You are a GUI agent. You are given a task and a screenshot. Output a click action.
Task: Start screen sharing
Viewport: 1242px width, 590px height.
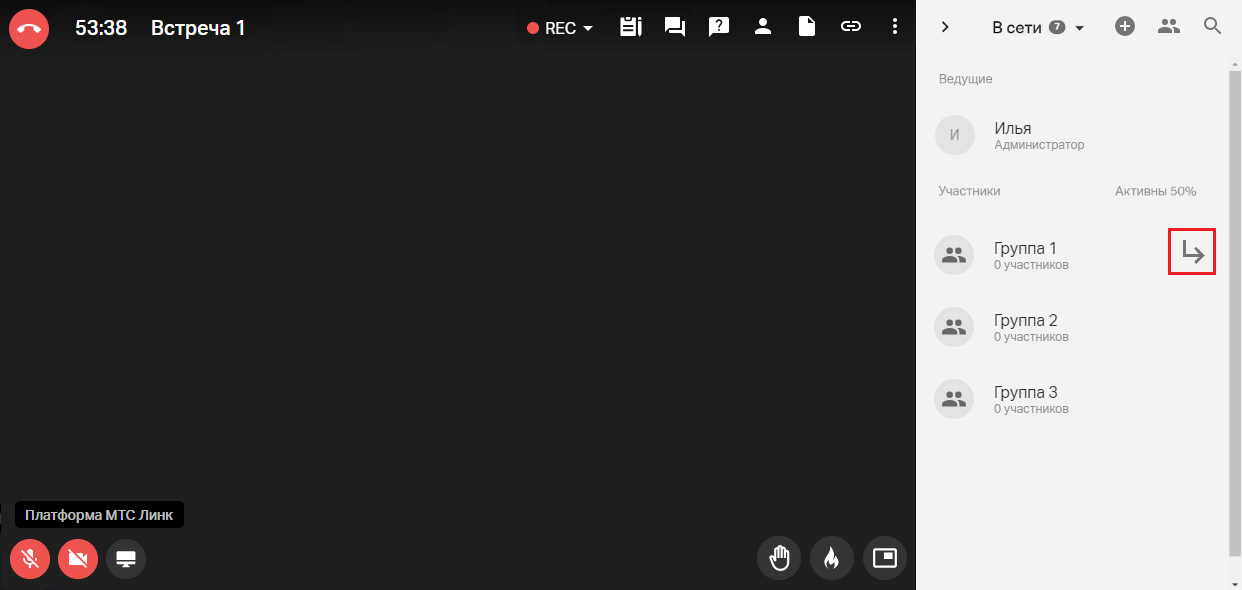tap(126, 559)
